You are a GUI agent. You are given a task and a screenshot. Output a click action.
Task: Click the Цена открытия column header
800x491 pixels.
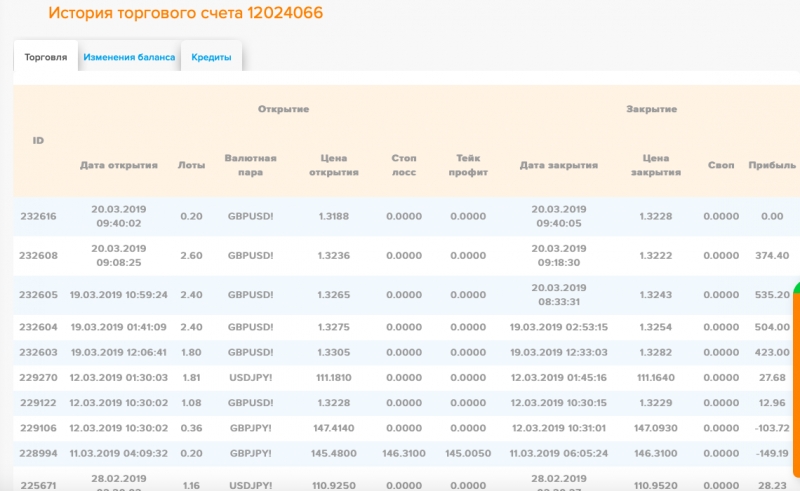pyautogui.click(x=334, y=165)
